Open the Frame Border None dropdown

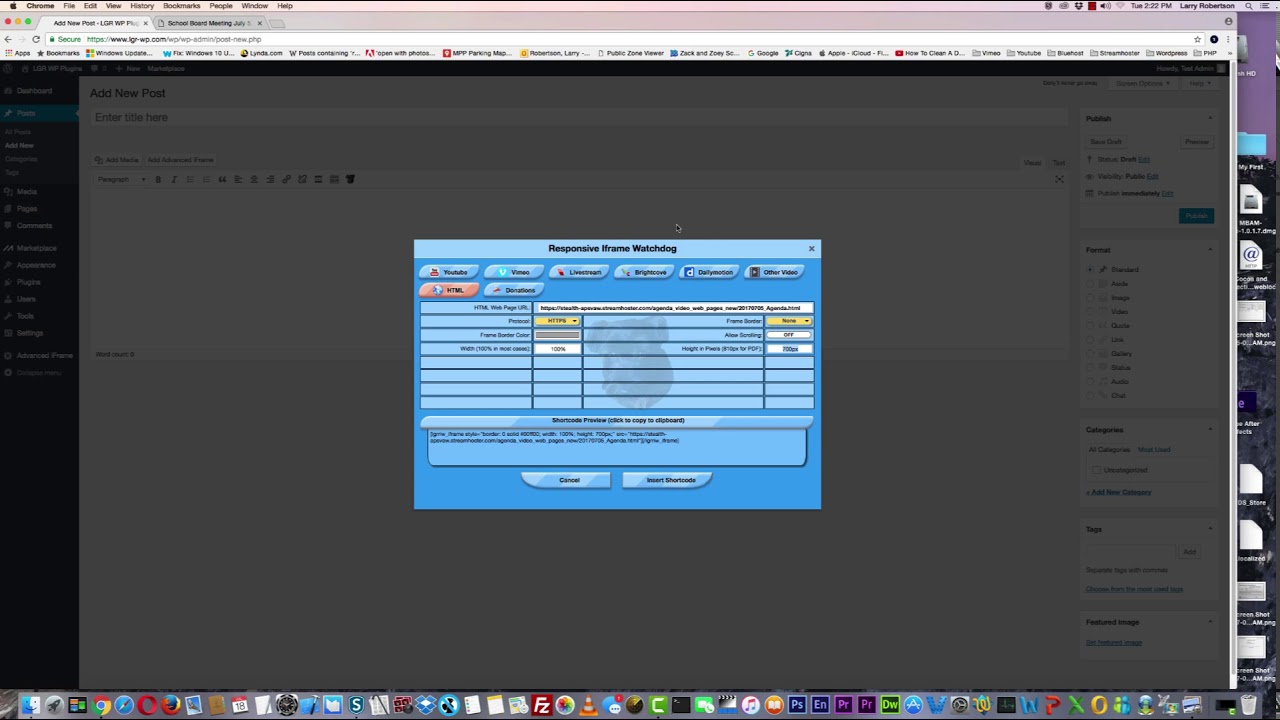coord(789,321)
